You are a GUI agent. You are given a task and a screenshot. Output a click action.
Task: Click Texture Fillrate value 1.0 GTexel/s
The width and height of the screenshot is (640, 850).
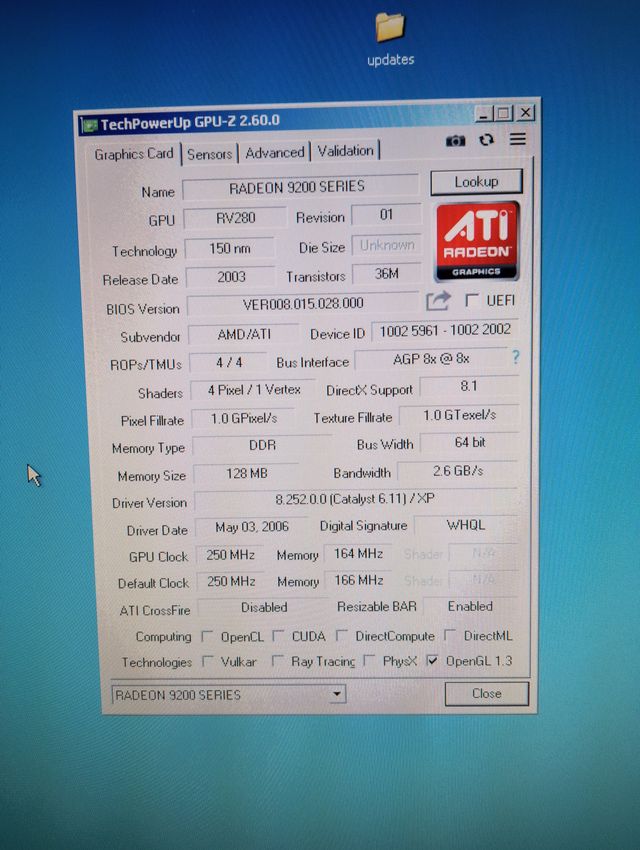pyautogui.click(x=459, y=415)
